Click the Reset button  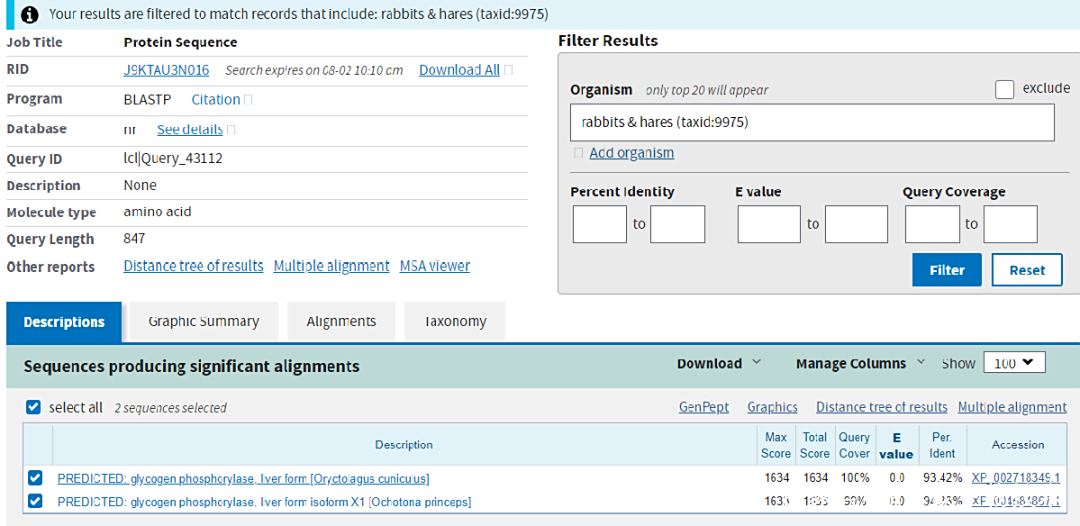point(1027,270)
